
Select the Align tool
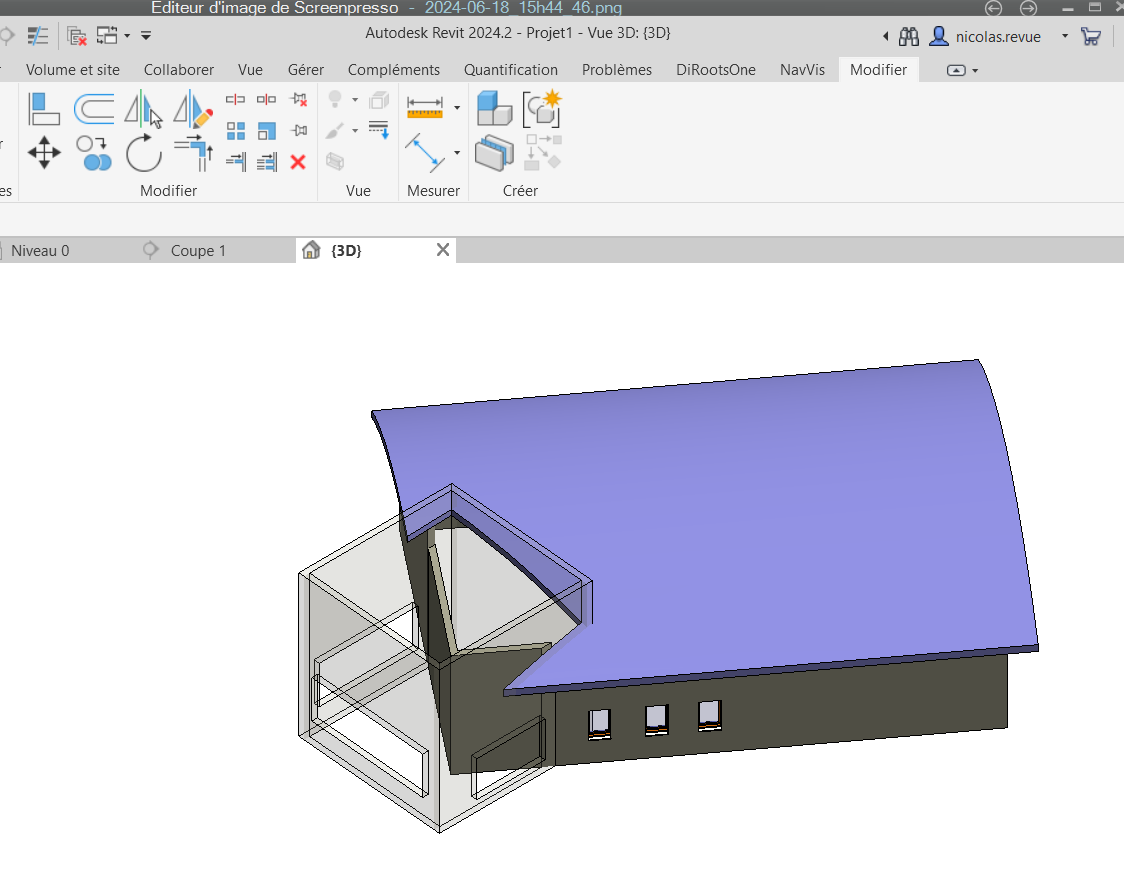tap(44, 107)
